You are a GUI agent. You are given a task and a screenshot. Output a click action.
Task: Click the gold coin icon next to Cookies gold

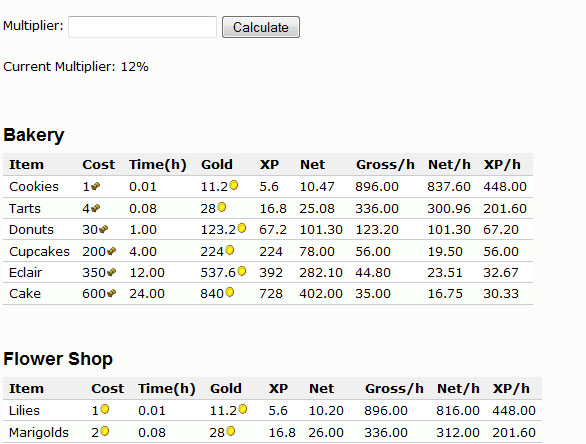pyautogui.click(x=234, y=185)
